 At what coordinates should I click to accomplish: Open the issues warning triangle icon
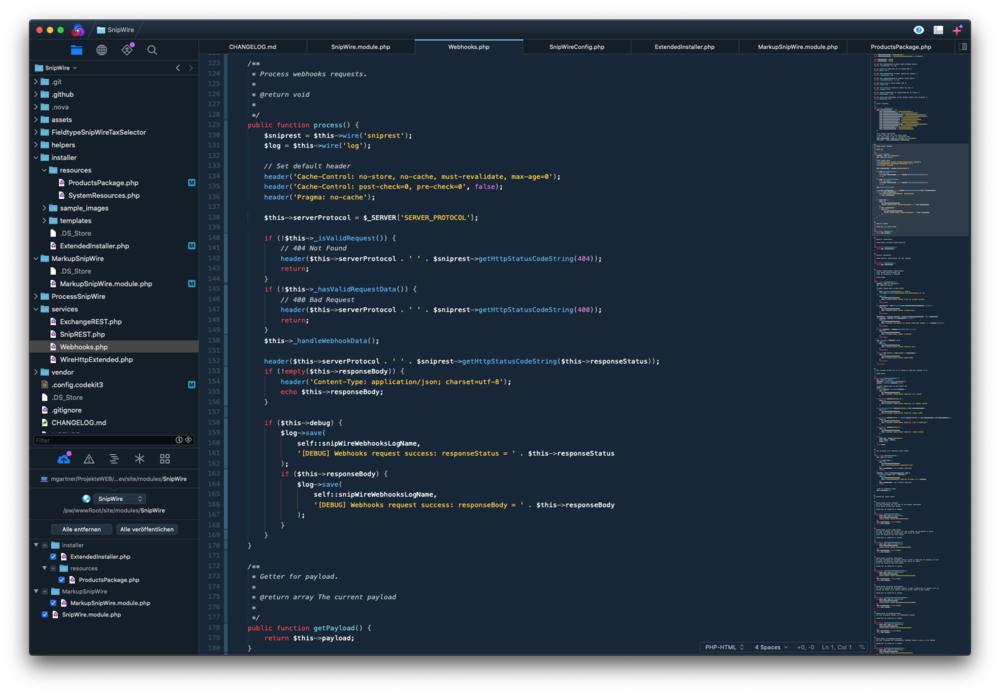pos(89,459)
